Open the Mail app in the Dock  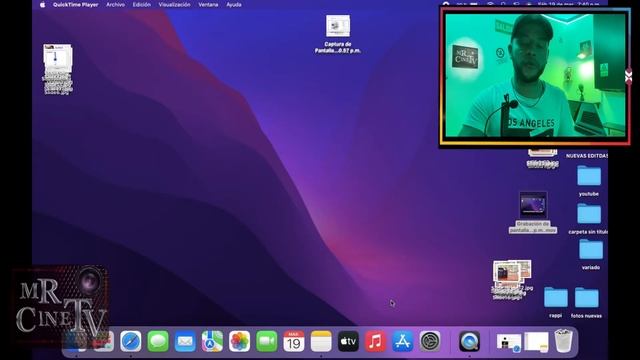[185, 341]
